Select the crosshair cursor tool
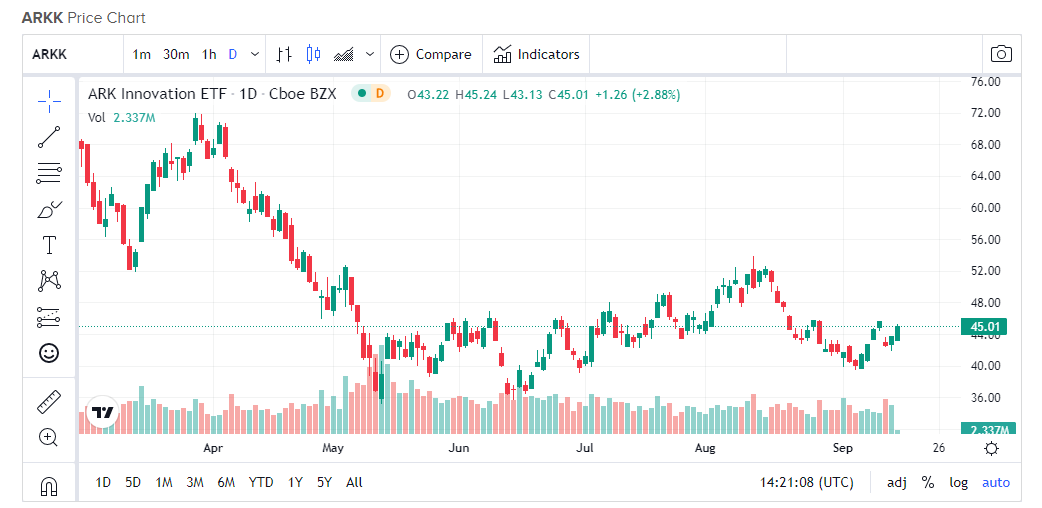 49,100
